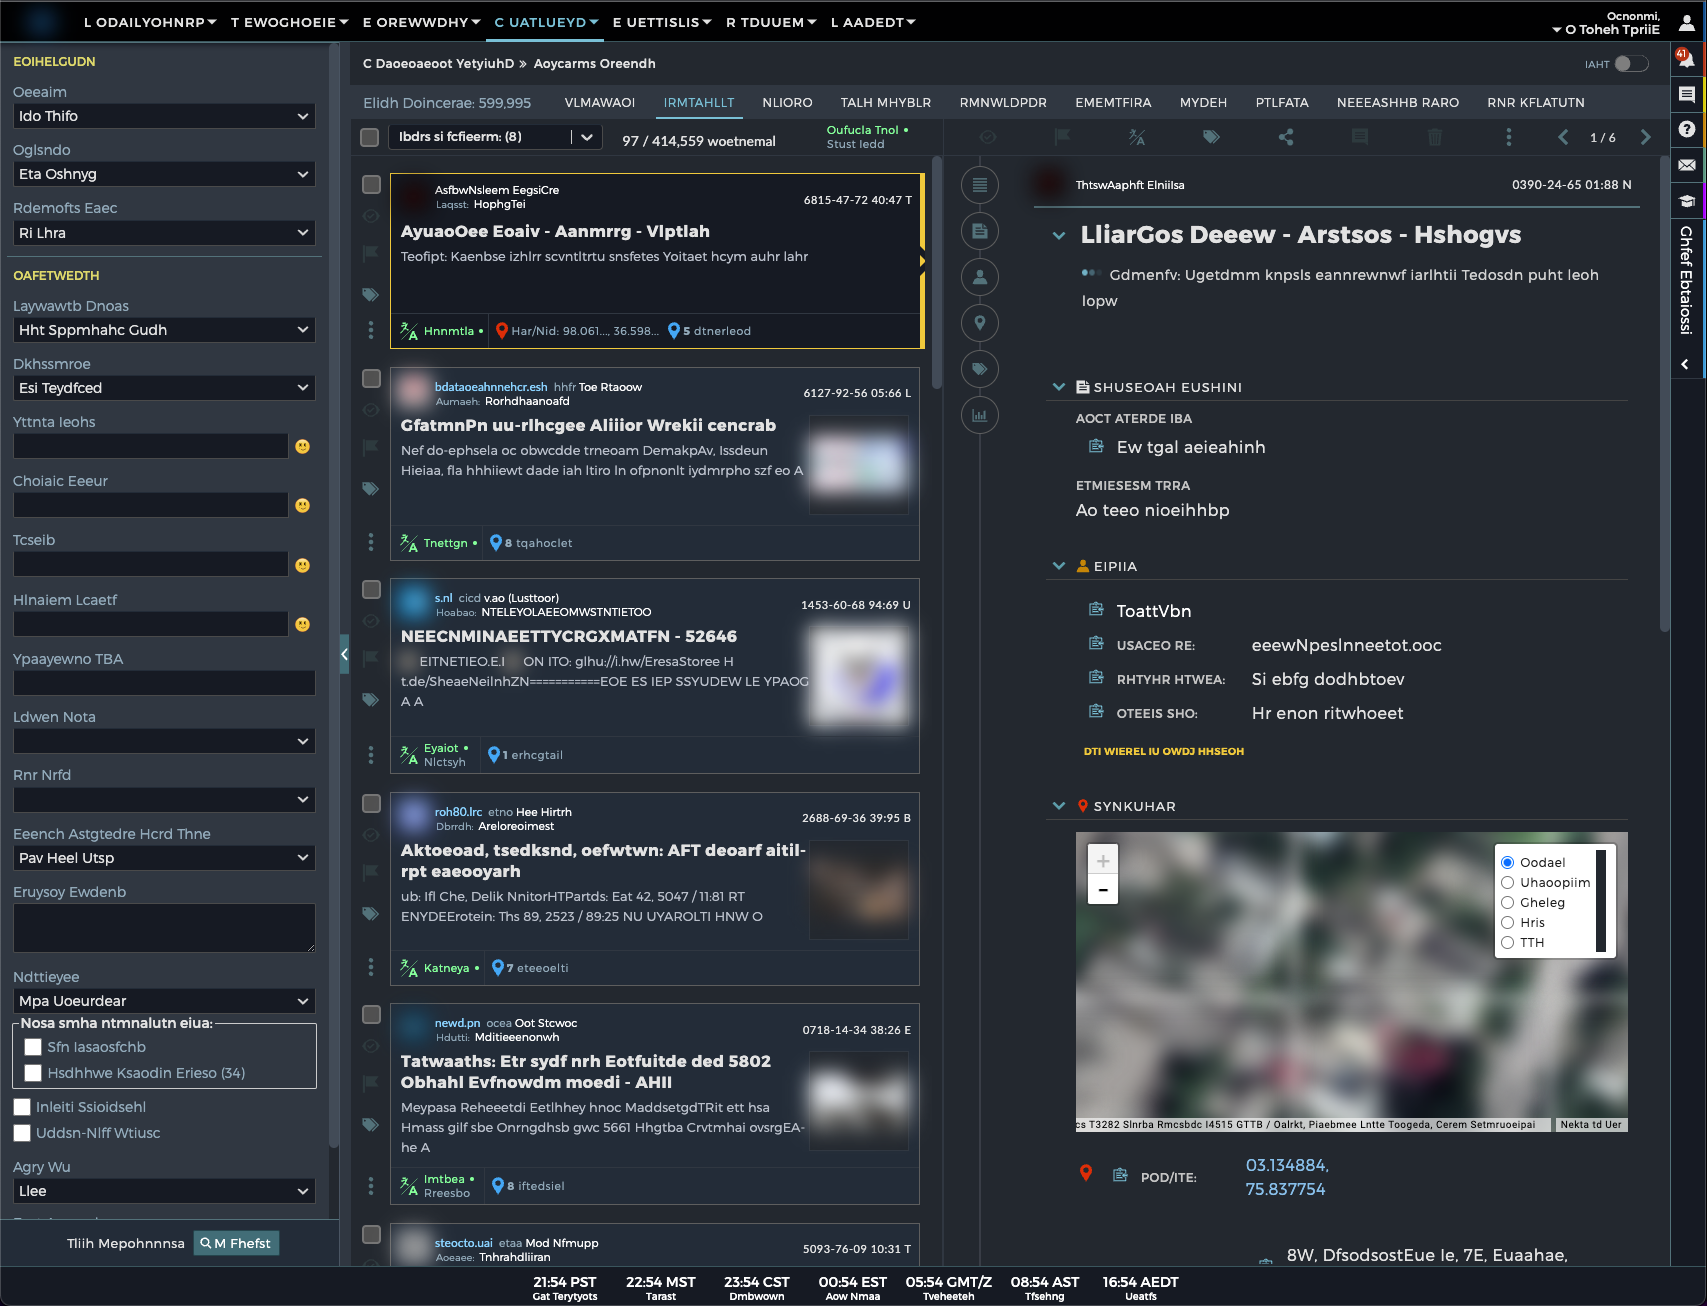This screenshot has height=1306, width=1707.
Task: Open notifications bell with badge
Action: [1686, 59]
